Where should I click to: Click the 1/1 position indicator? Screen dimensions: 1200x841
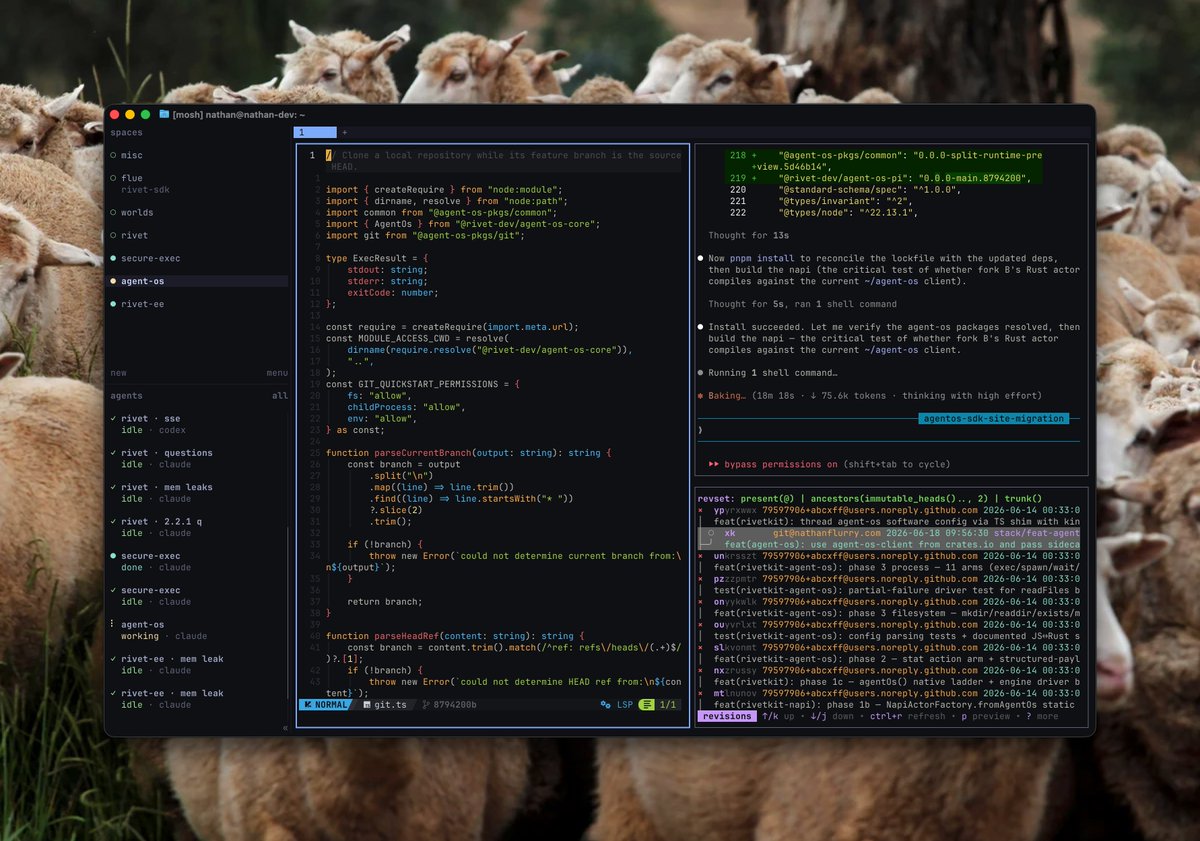pyautogui.click(x=669, y=705)
